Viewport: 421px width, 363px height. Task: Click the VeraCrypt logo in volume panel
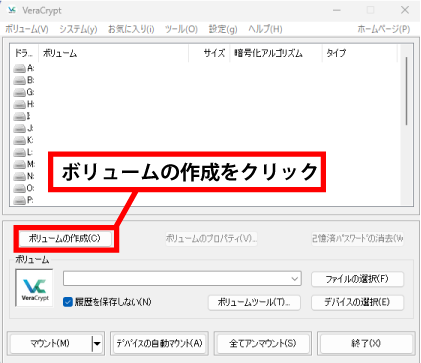pos(34,288)
